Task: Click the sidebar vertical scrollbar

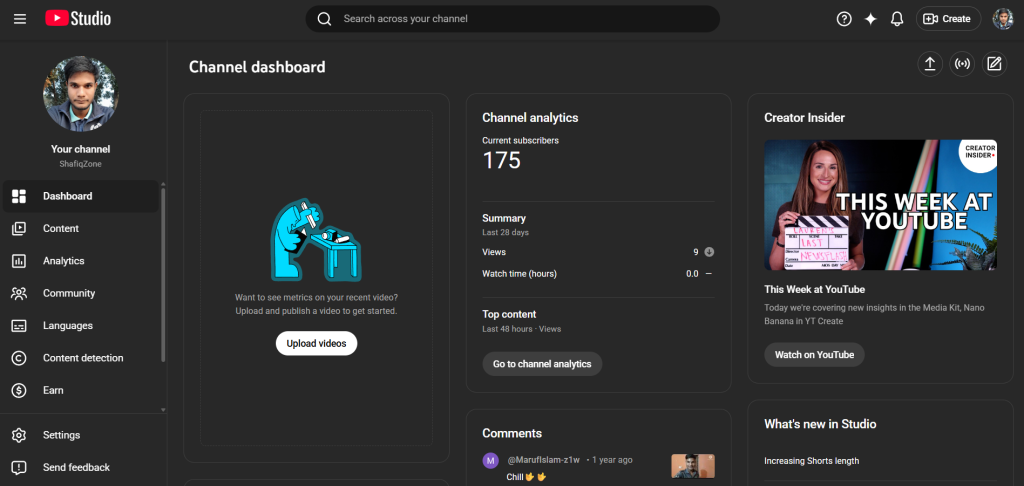Action: tap(163, 274)
